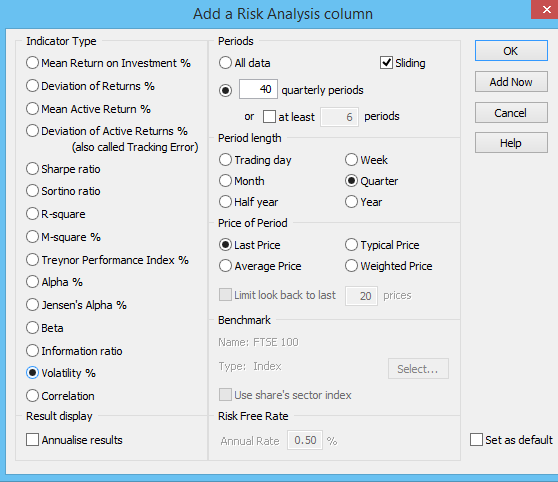
Task: Cancel the Risk Analysis dialog
Action: pos(511,113)
